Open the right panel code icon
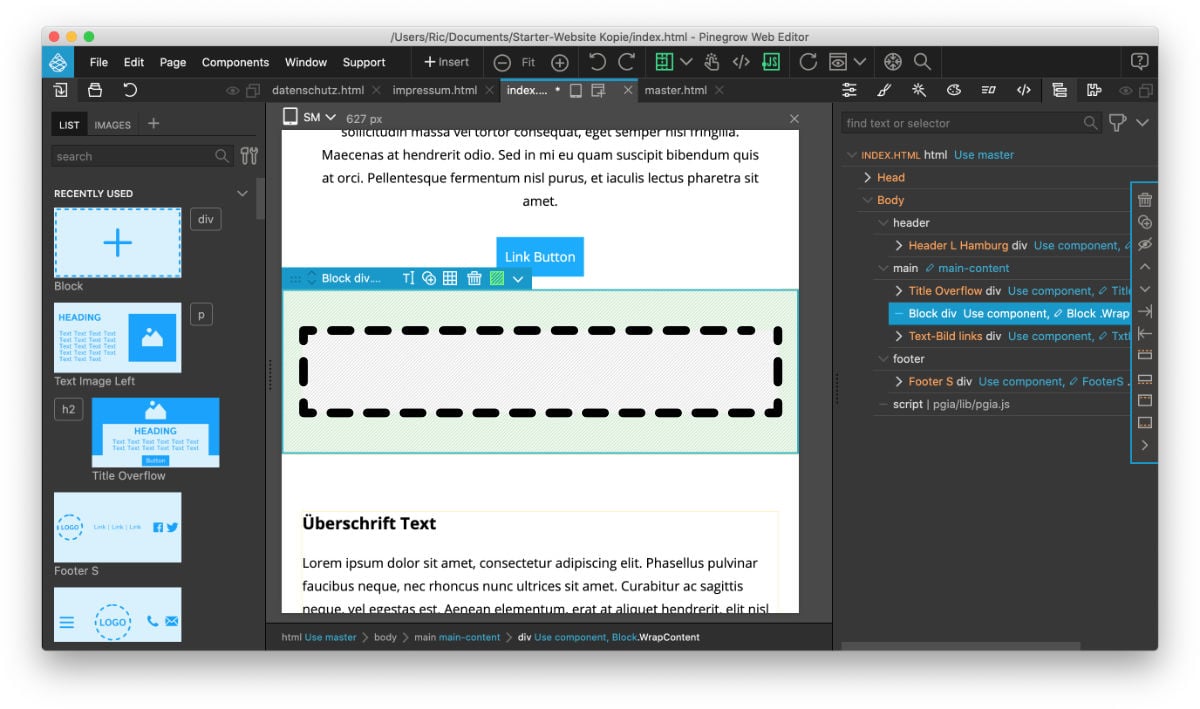Screen dimensions: 1200x709 click(1023, 90)
